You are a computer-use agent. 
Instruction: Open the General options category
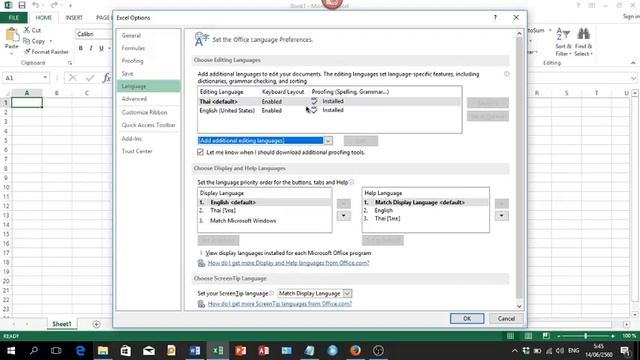[x=131, y=36]
